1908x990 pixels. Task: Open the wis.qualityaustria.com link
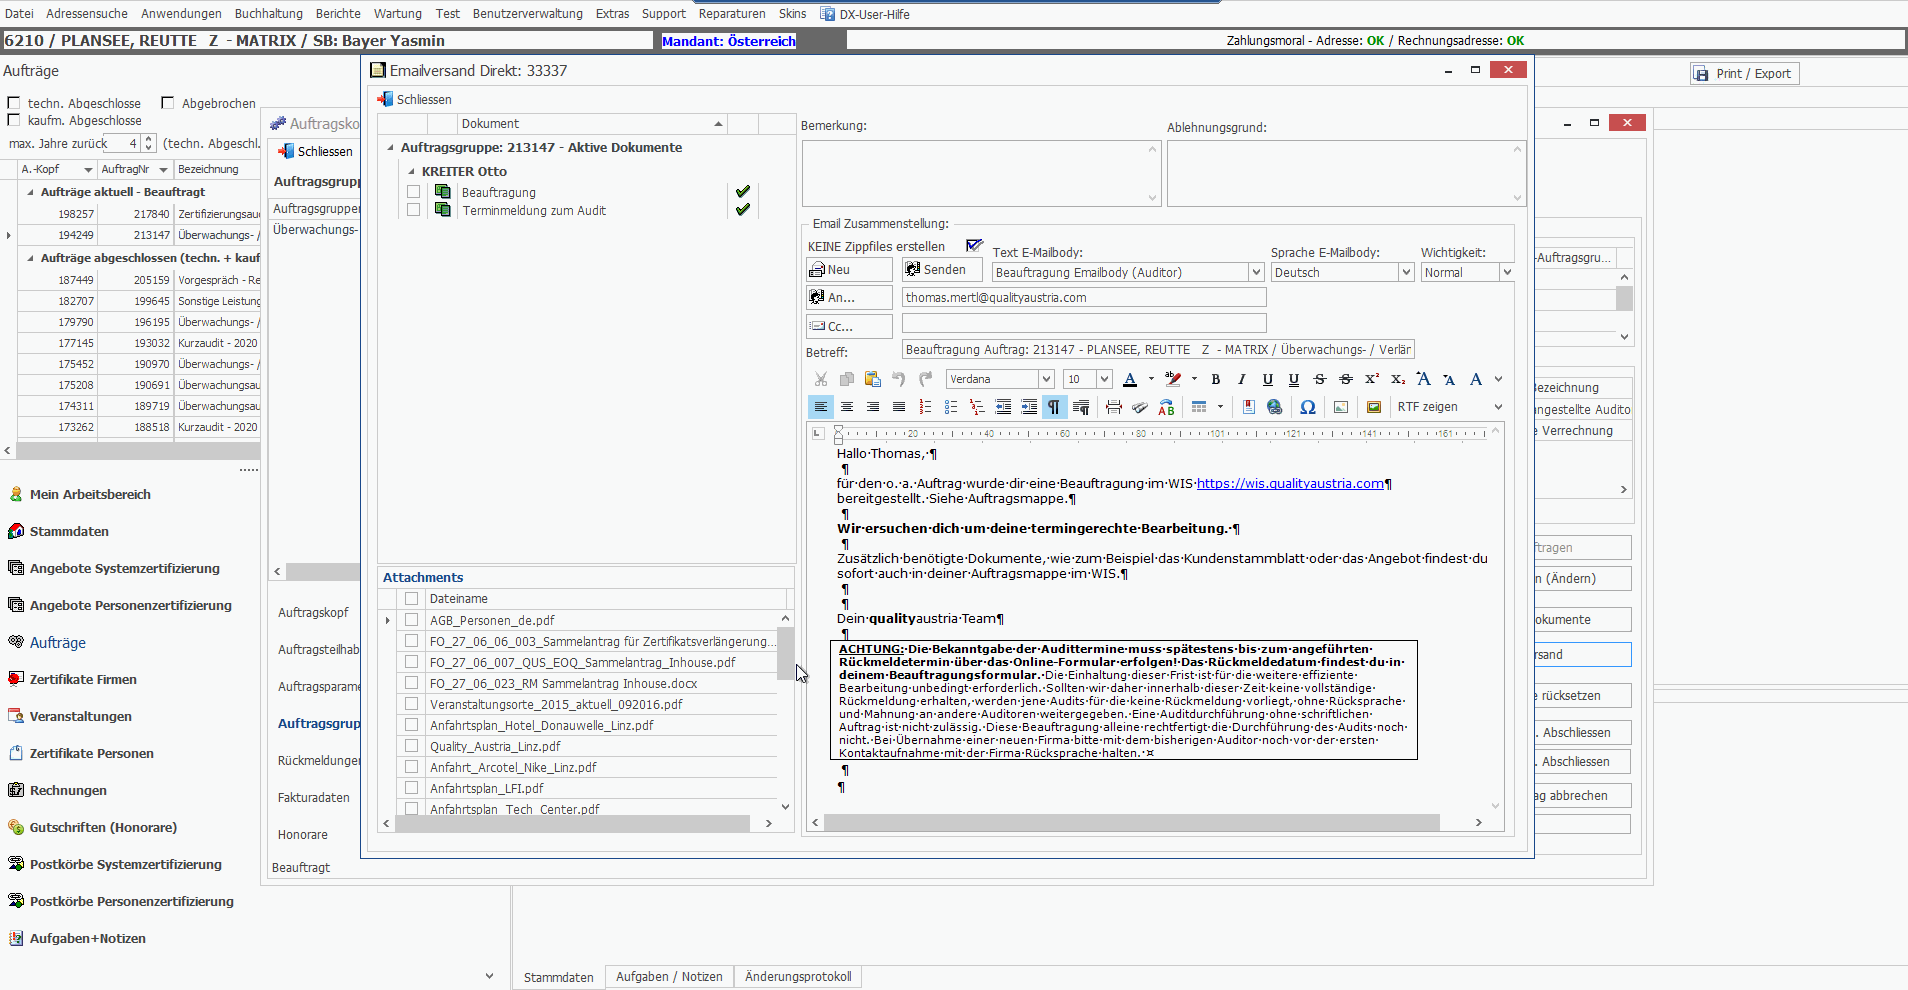[1290, 484]
